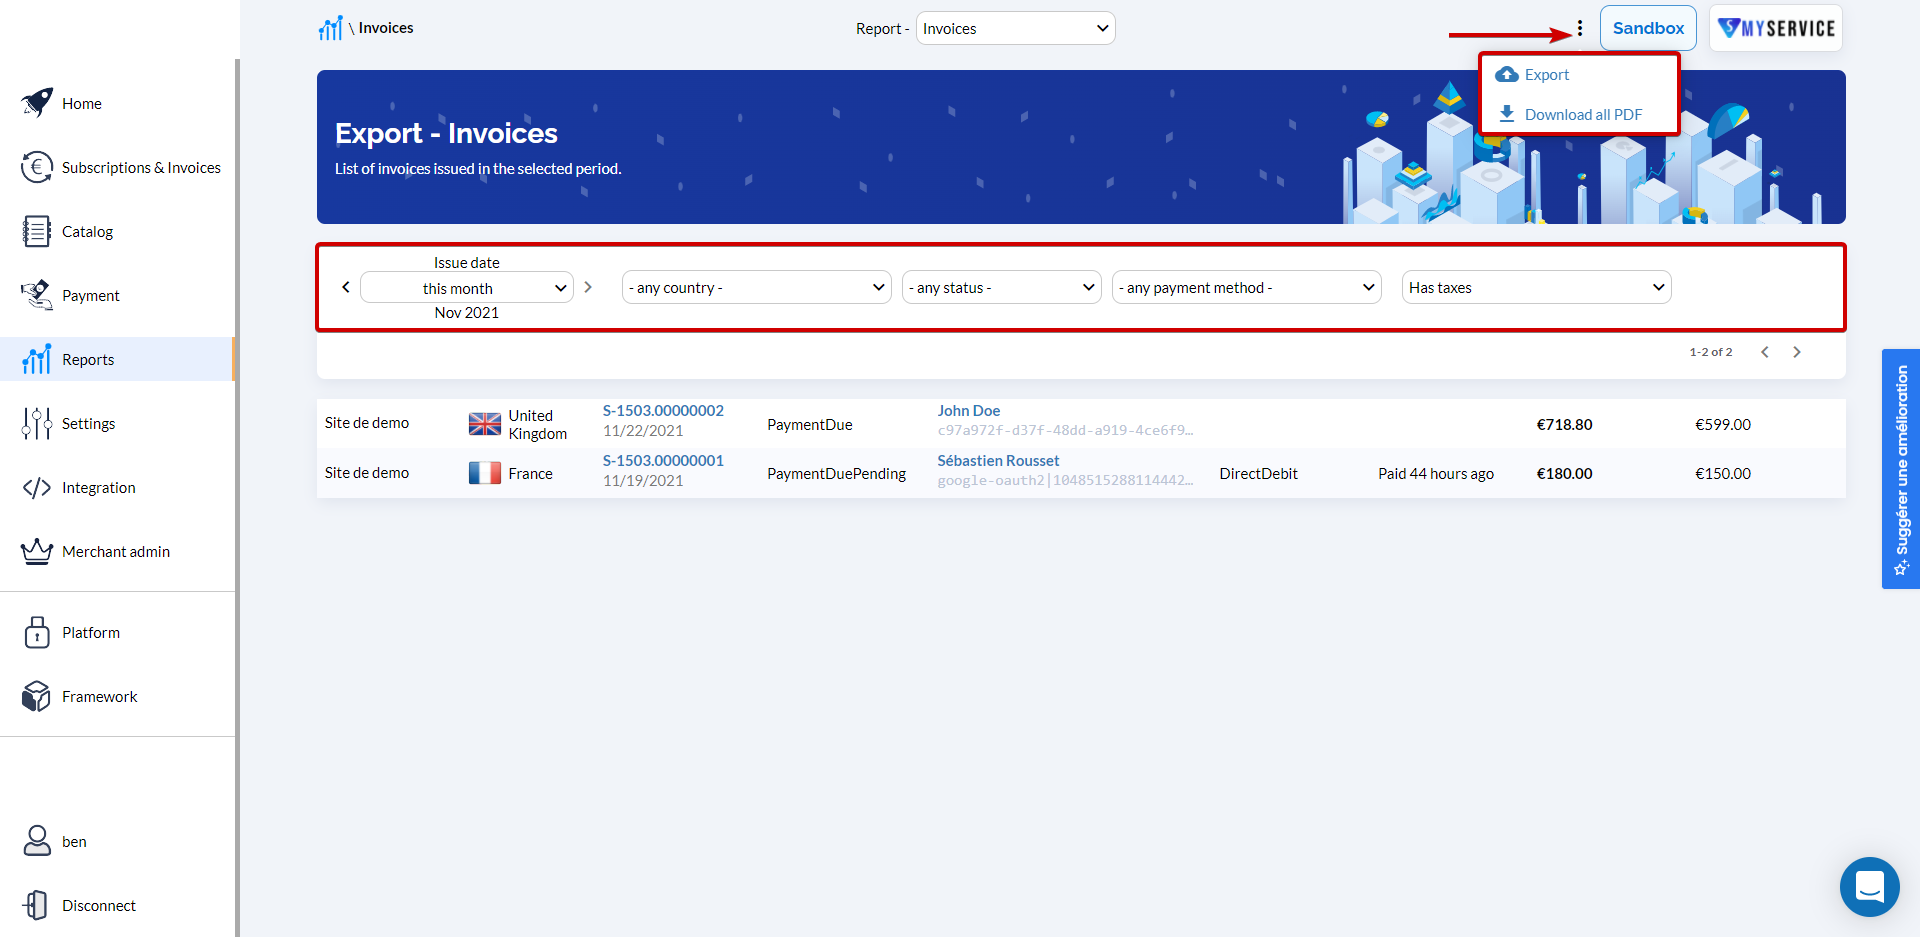Open the three-dot options menu

1580,28
